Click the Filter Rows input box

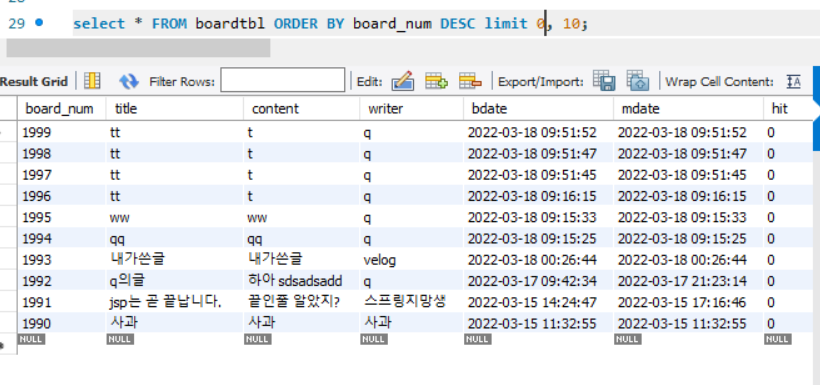(x=282, y=81)
